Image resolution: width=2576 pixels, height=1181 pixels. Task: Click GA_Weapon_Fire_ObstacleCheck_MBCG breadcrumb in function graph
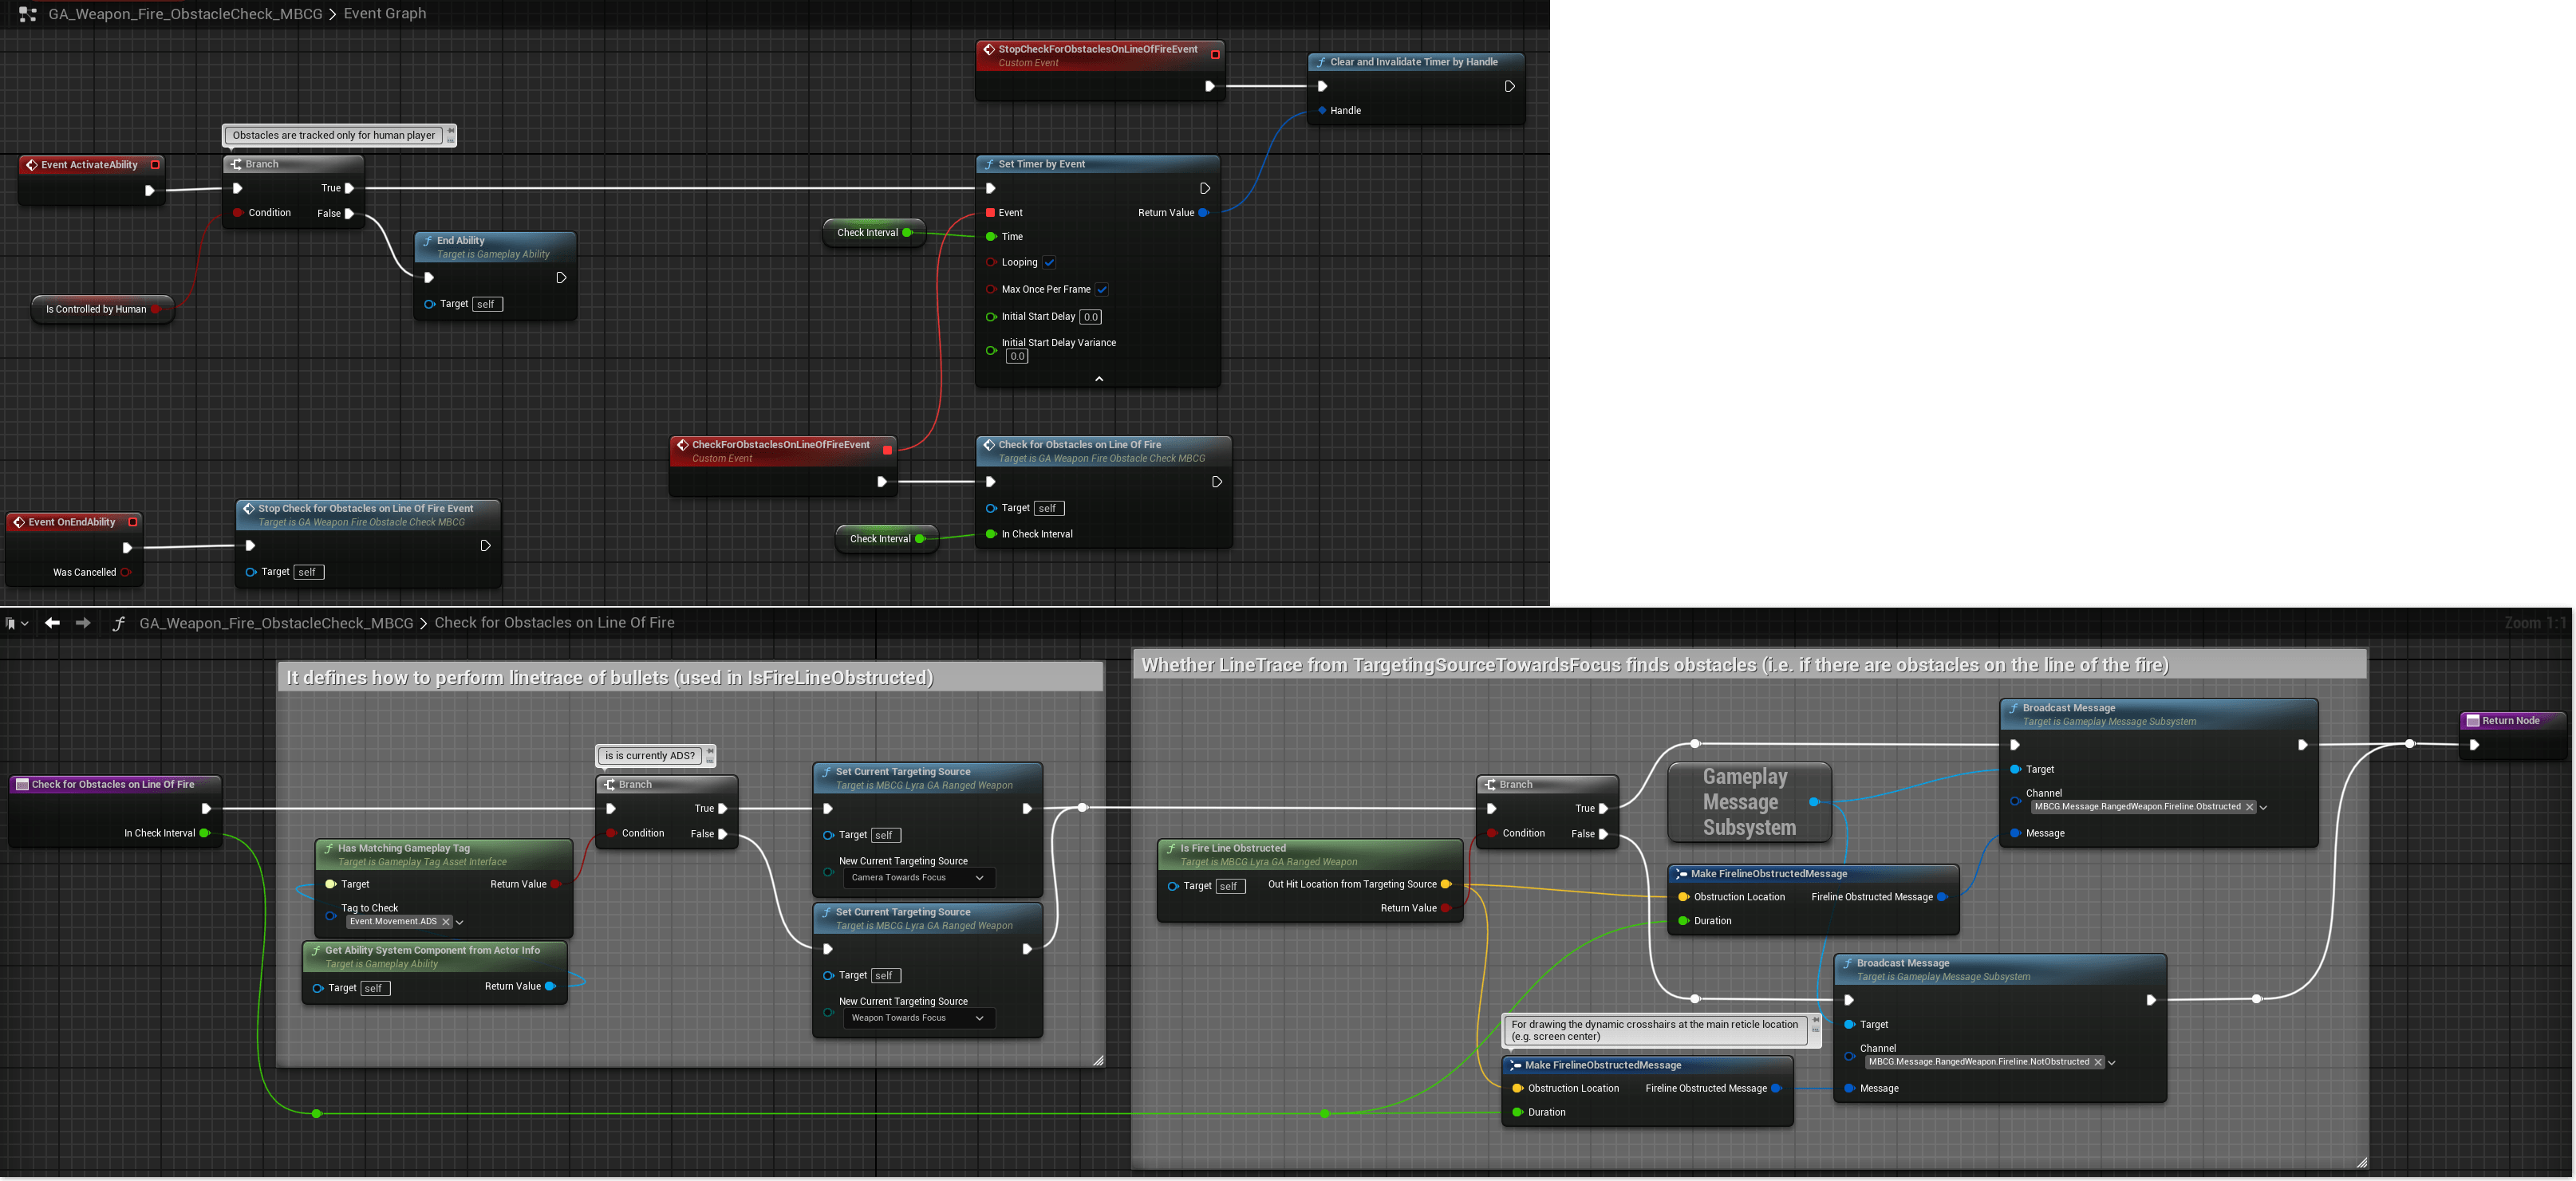276,623
